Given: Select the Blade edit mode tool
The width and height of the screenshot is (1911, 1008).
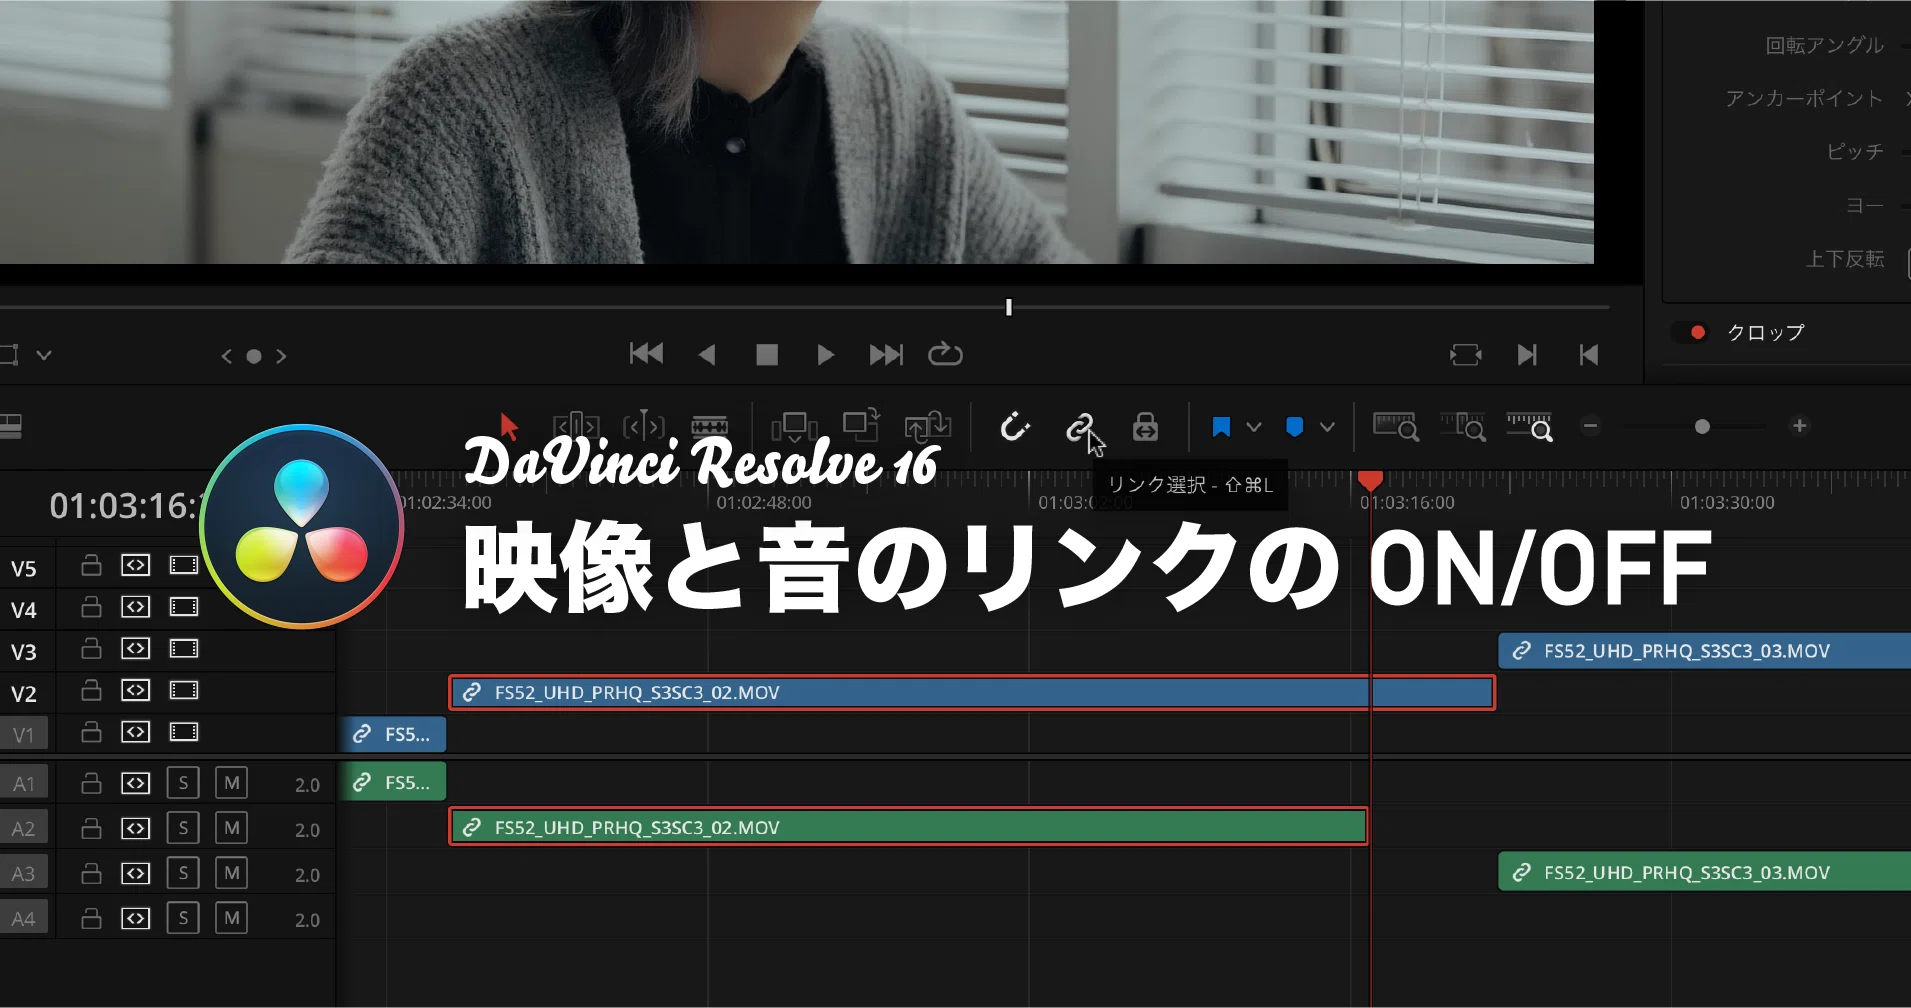Looking at the screenshot, I should point(709,426).
